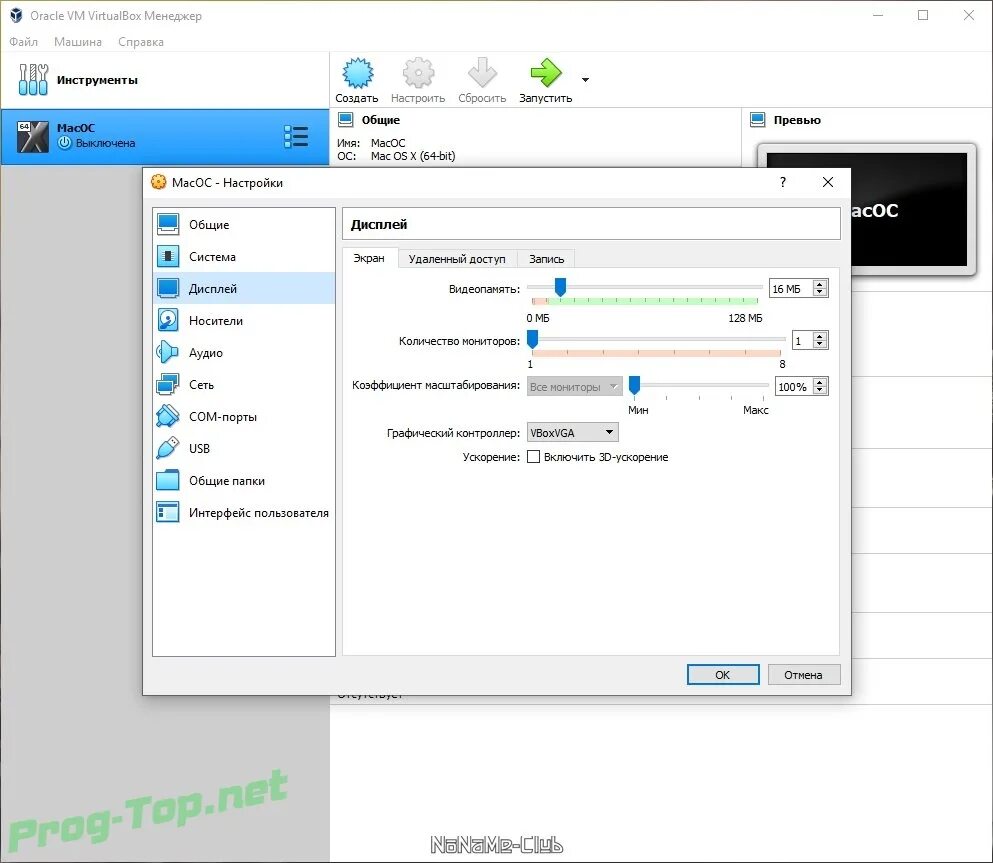Switch to the Удаленный доступ tab
This screenshot has width=993, height=863.
tap(457, 259)
